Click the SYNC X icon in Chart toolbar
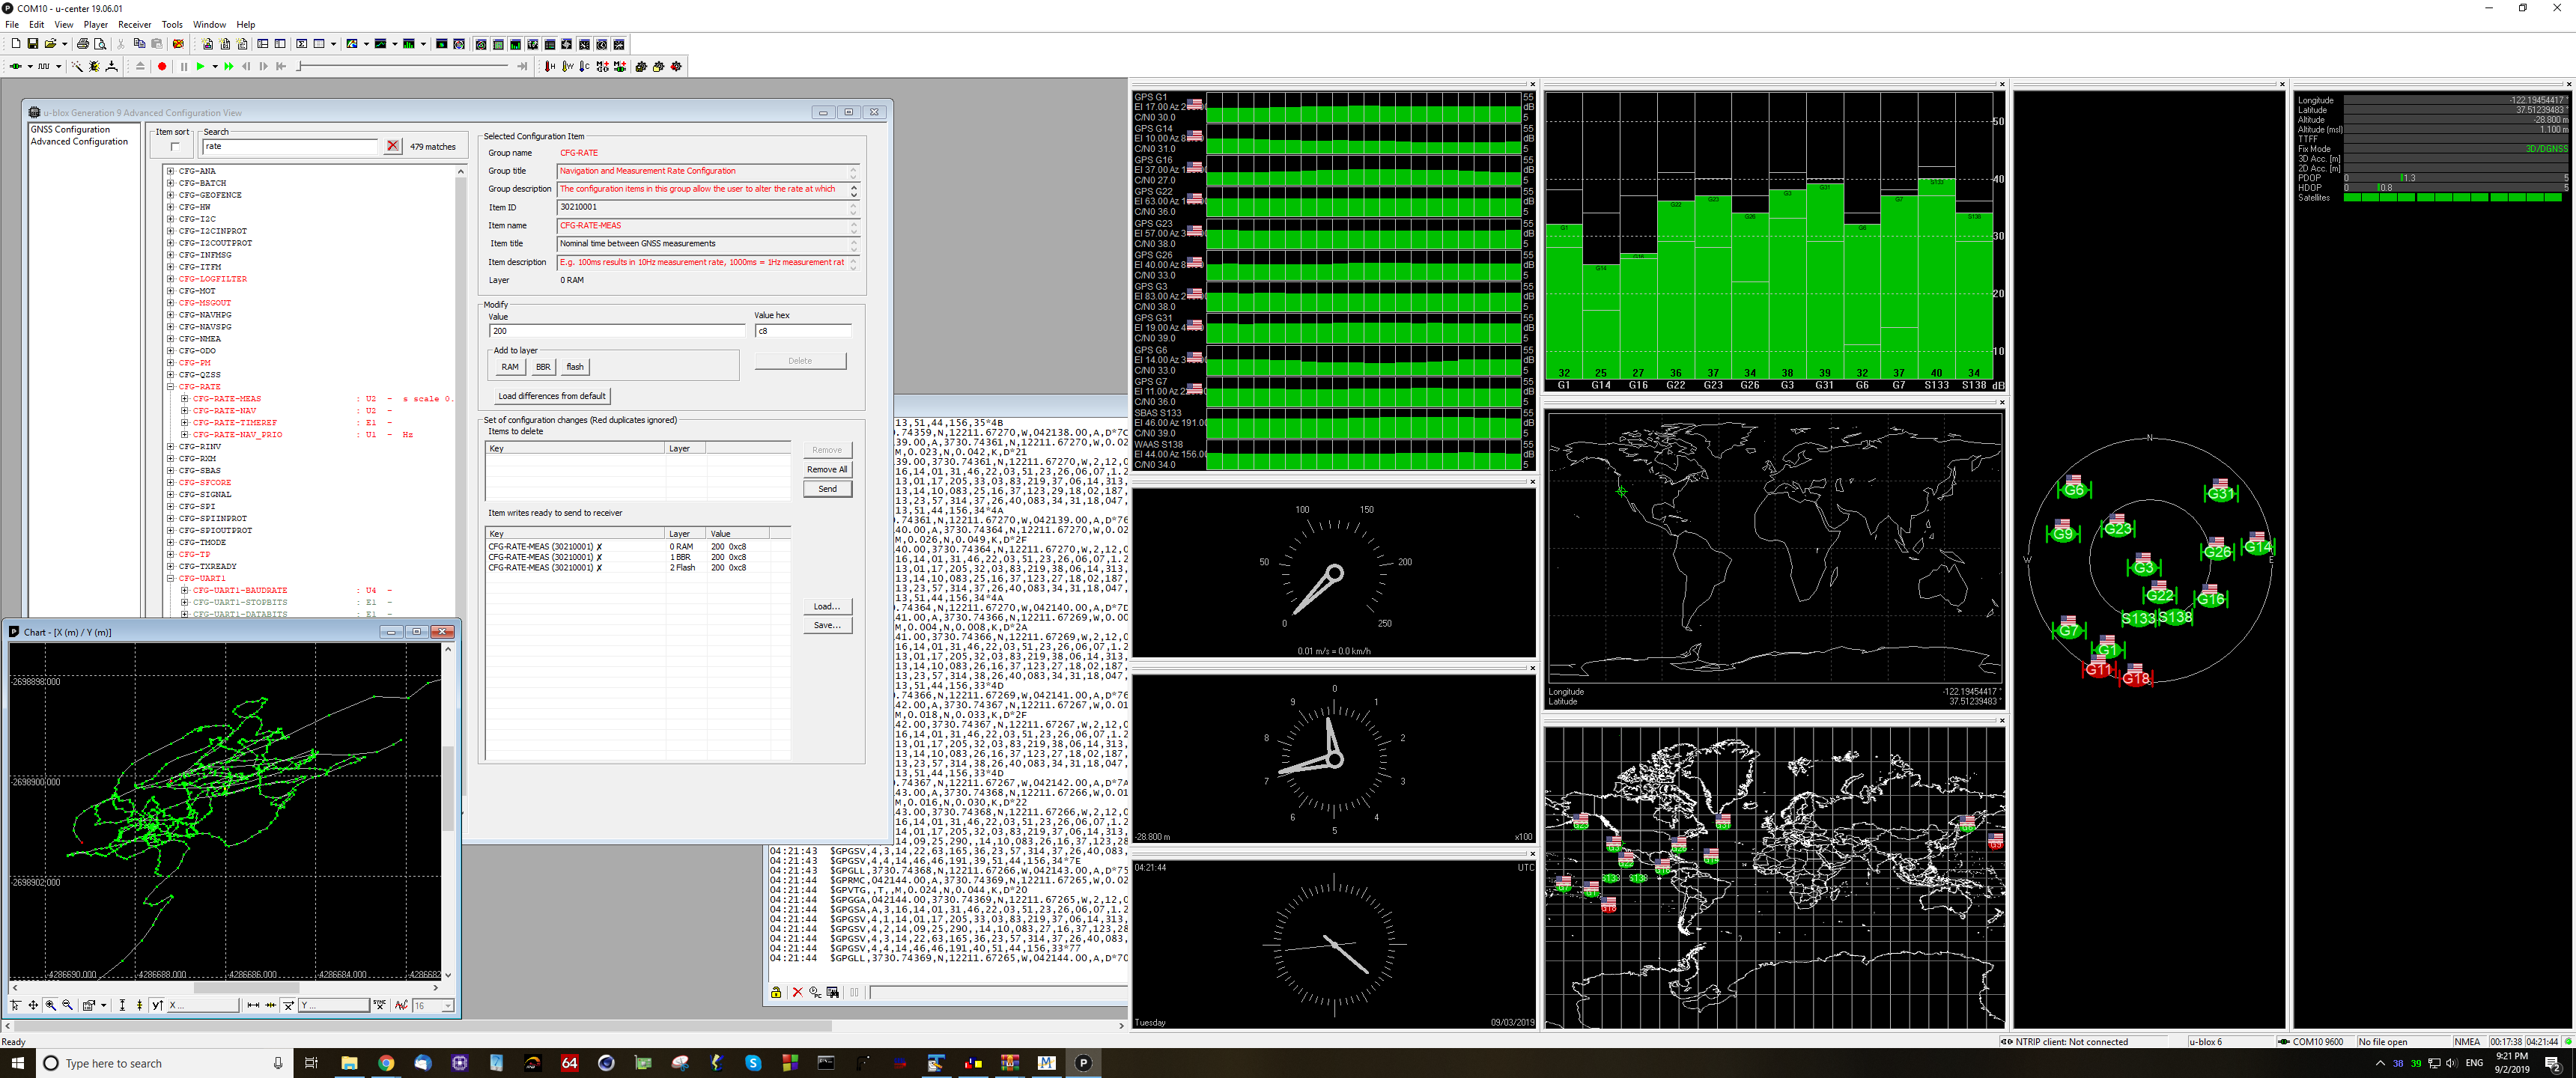 [380, 1004]
